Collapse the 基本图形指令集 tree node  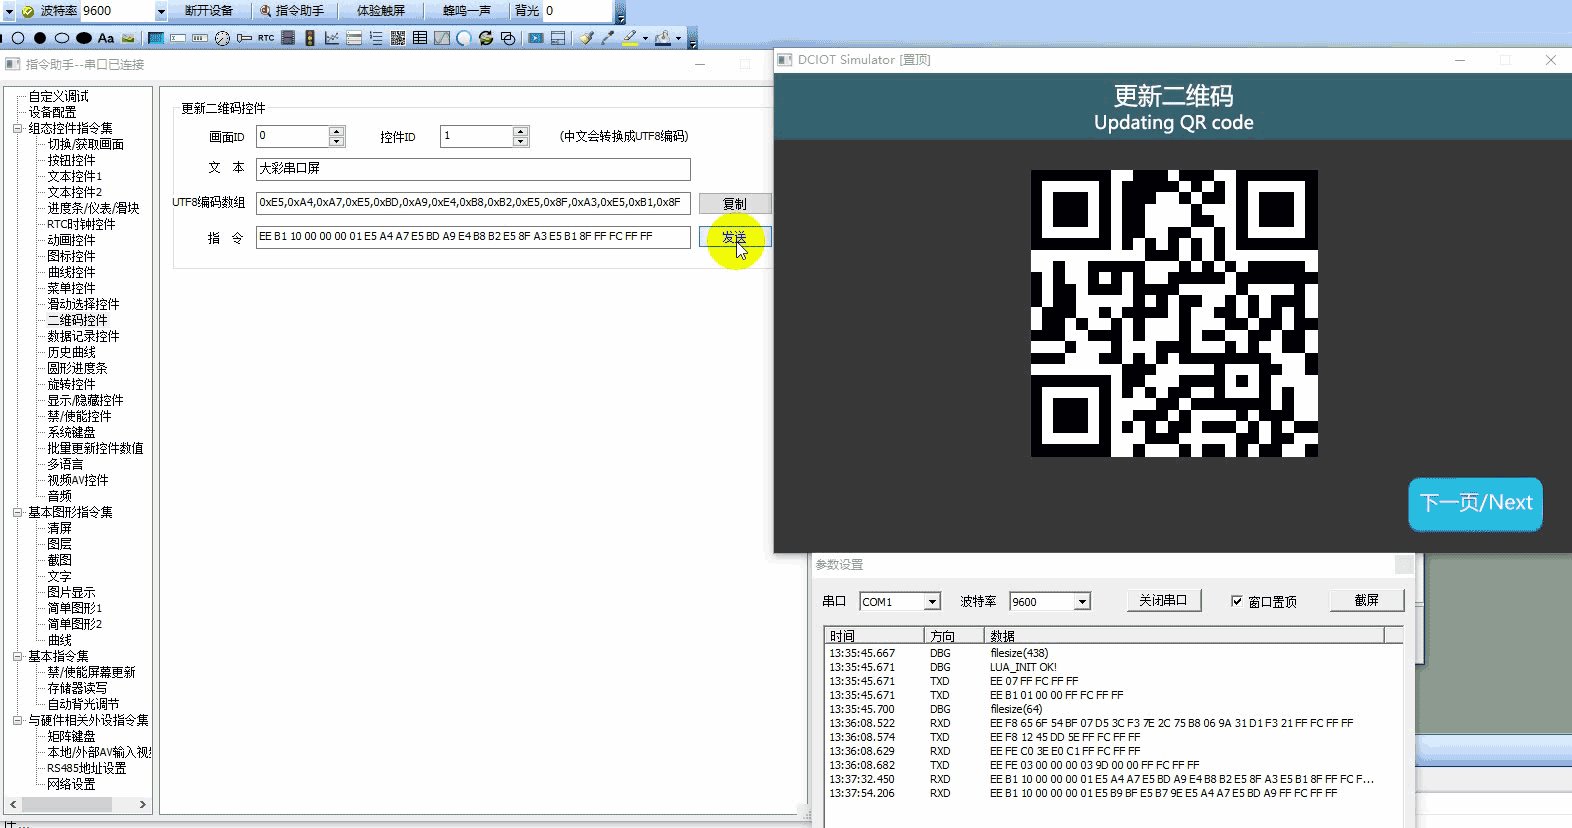pos(18,512)
